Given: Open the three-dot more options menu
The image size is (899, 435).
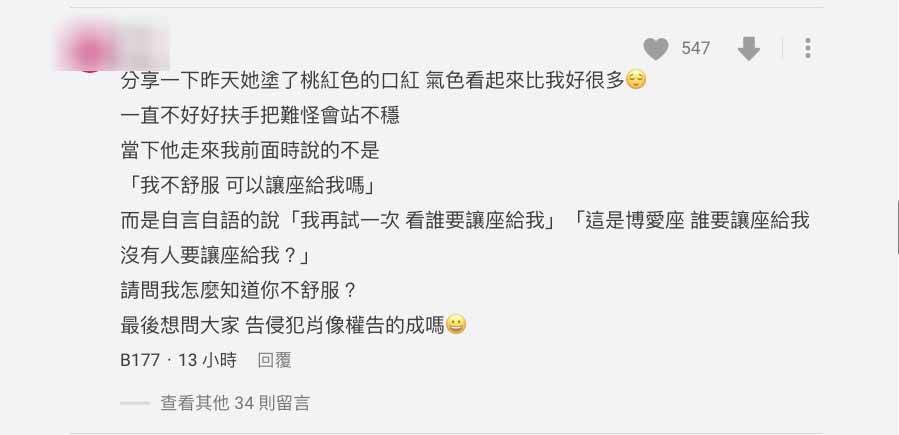Looking at the screenshot, I should click(807, 49).
